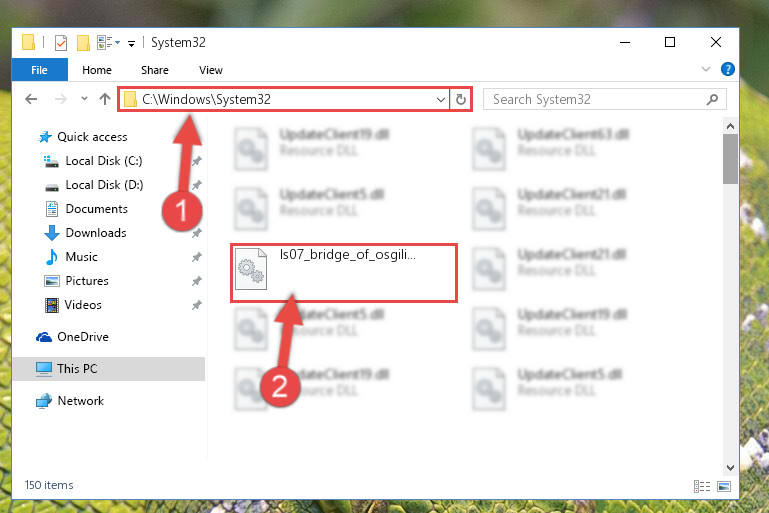Select Downloads in the navigation pane
This screenshot has height=513, width=769.
[96, 233]
